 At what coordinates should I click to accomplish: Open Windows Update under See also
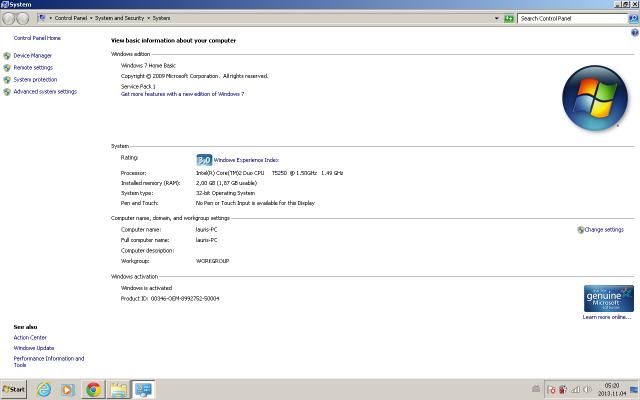click(x=34, y=347)
